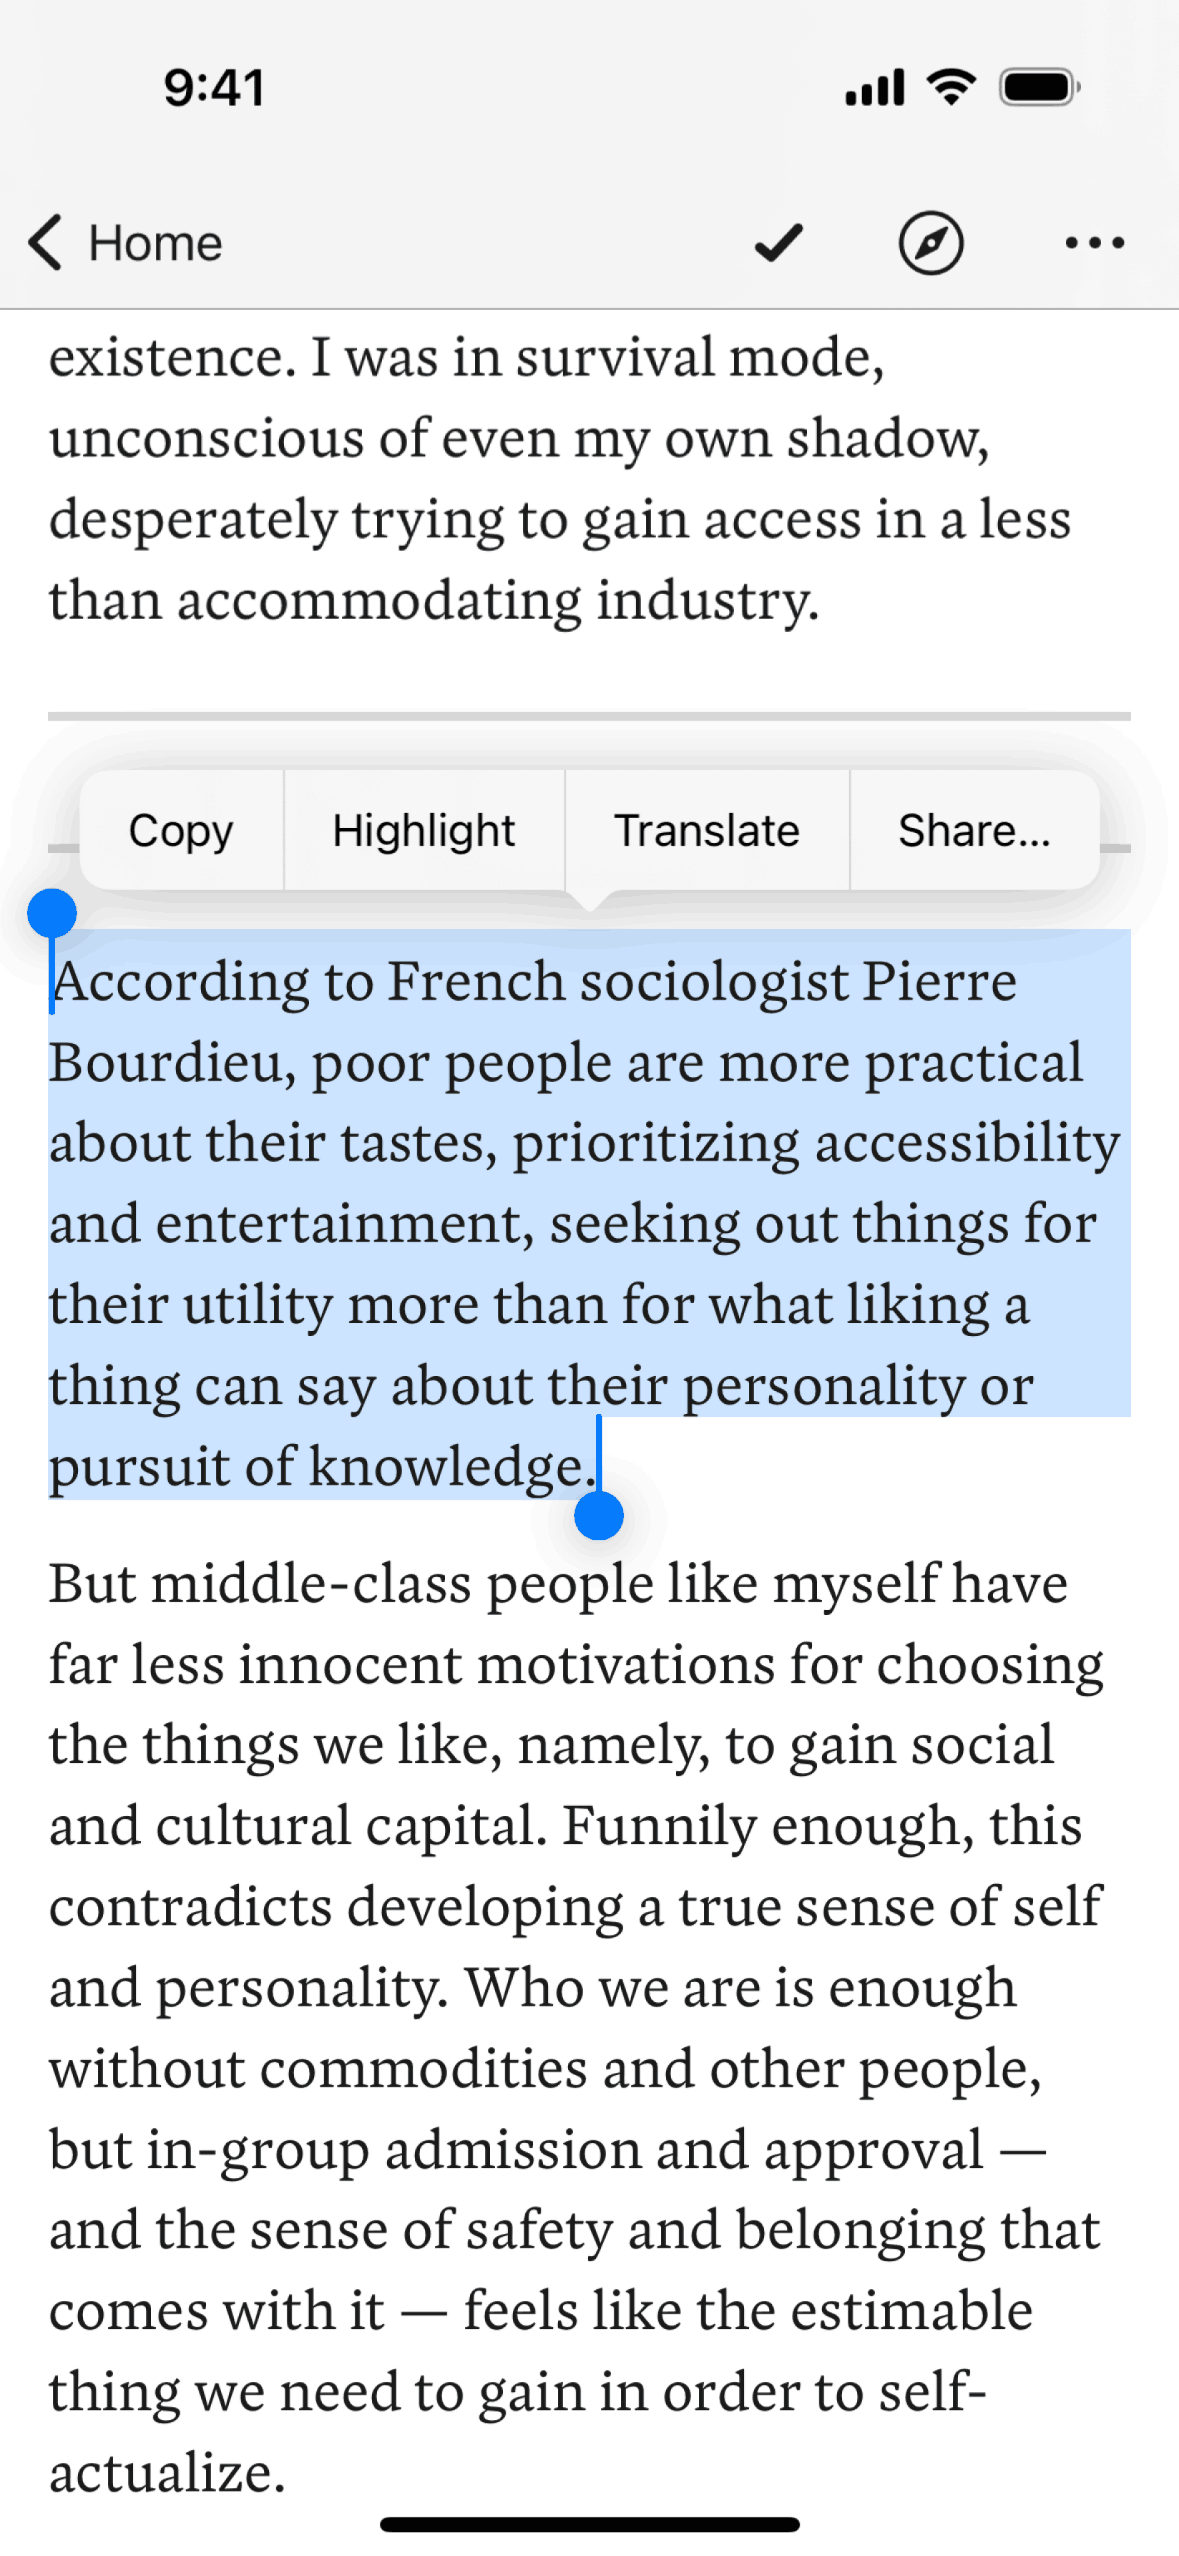
Task: Tap the highlighted Pierre Bourdieu paragraph
Action: [x=588, y=1223]
